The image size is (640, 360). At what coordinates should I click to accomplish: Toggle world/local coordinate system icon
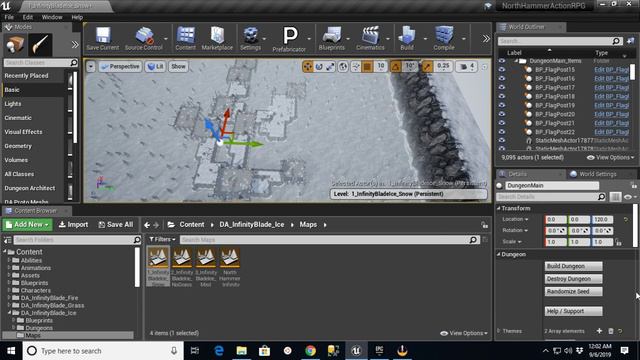[x=343, y=66]
